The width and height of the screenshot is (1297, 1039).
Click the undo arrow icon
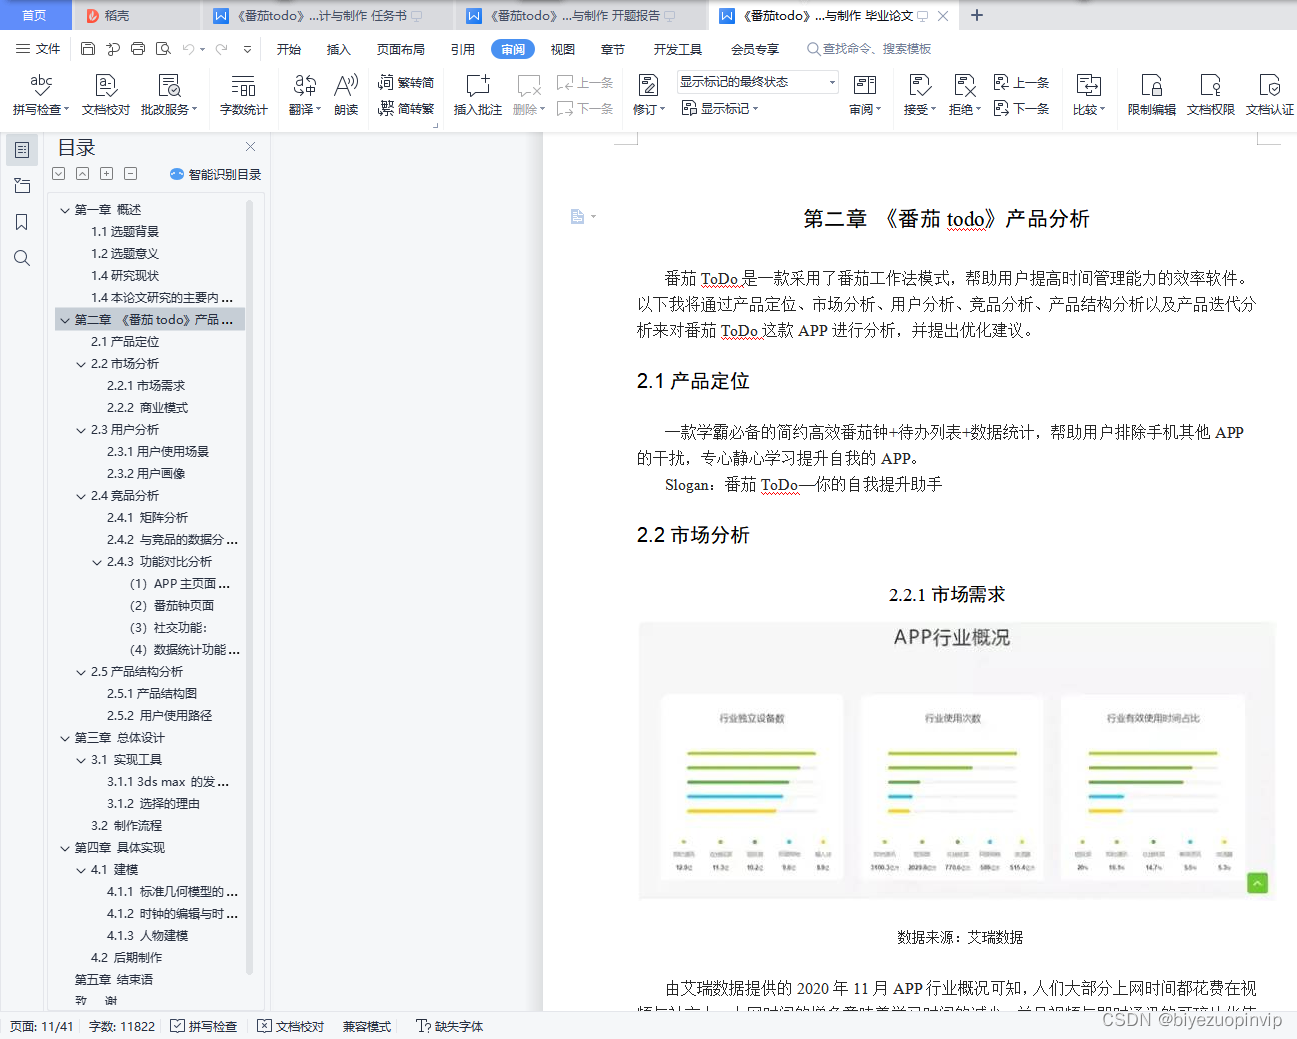pos(188,48)
